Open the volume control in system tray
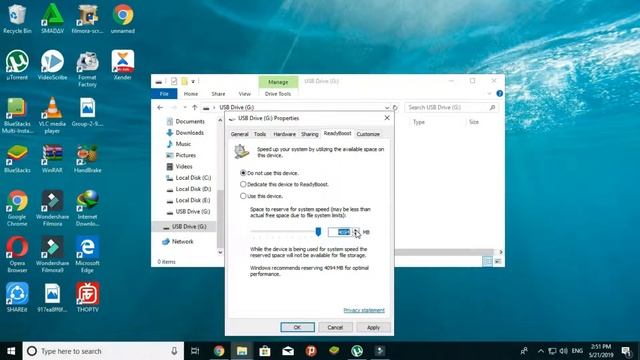640x360 pixels. click(x=563, y=351)
